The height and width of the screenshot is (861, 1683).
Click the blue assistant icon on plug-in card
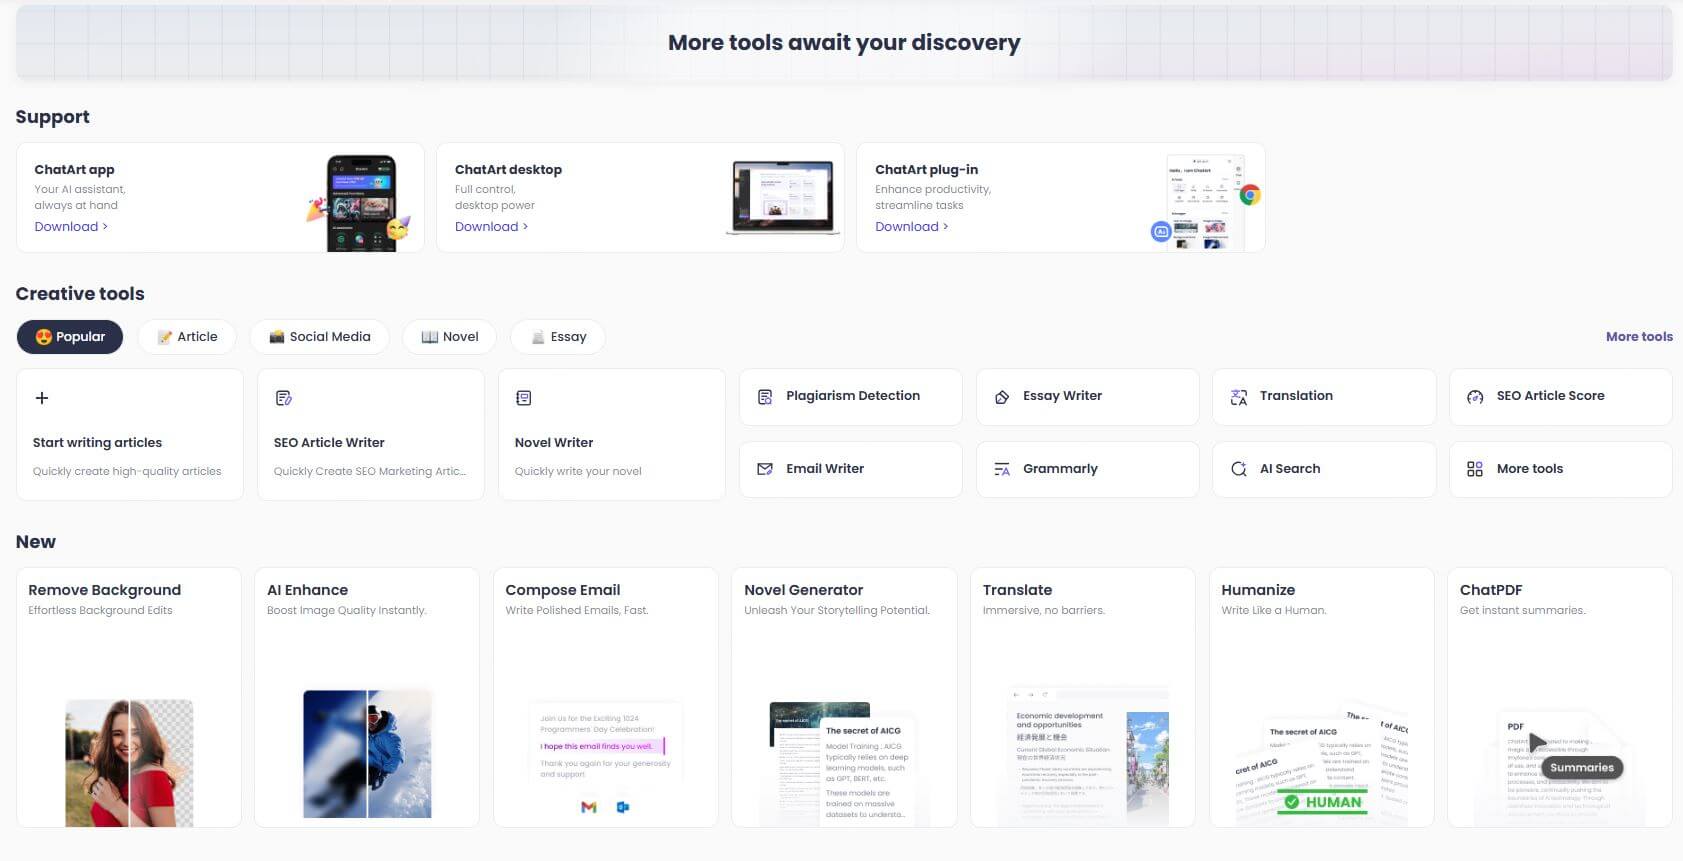click(x=1161, y=232)
